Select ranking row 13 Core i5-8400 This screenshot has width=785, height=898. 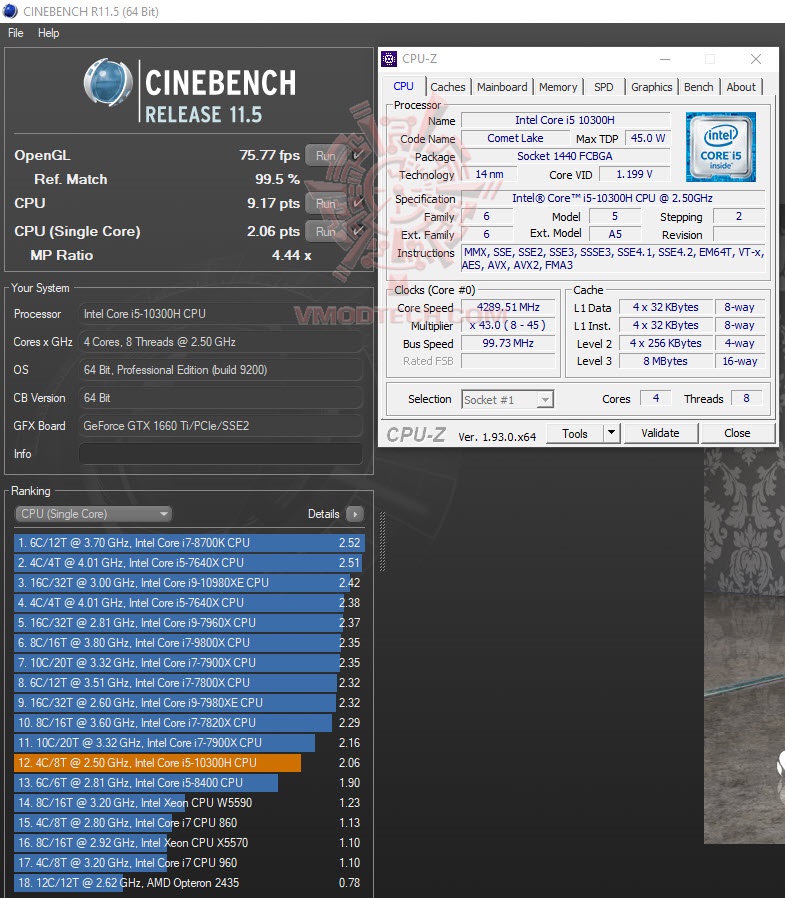189,783
